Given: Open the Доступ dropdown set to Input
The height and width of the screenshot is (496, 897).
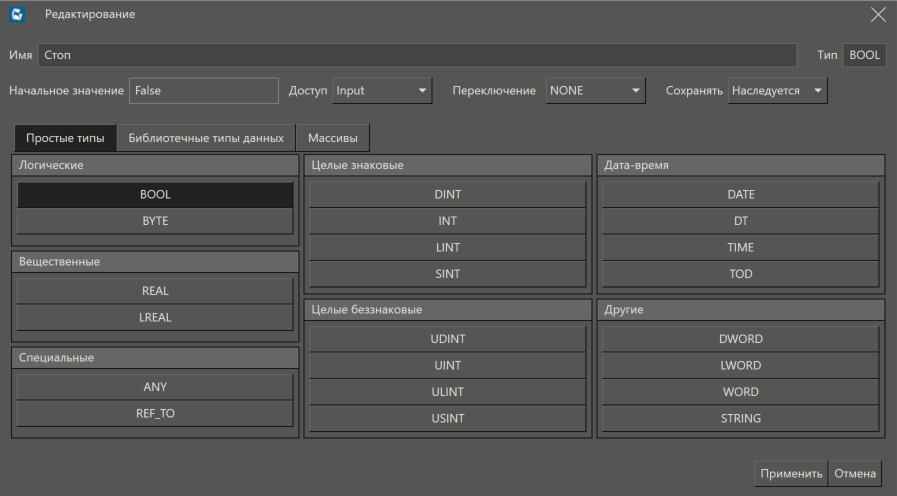Looking at the screenshot, I should pyautogui.click(x=381, y=91).
